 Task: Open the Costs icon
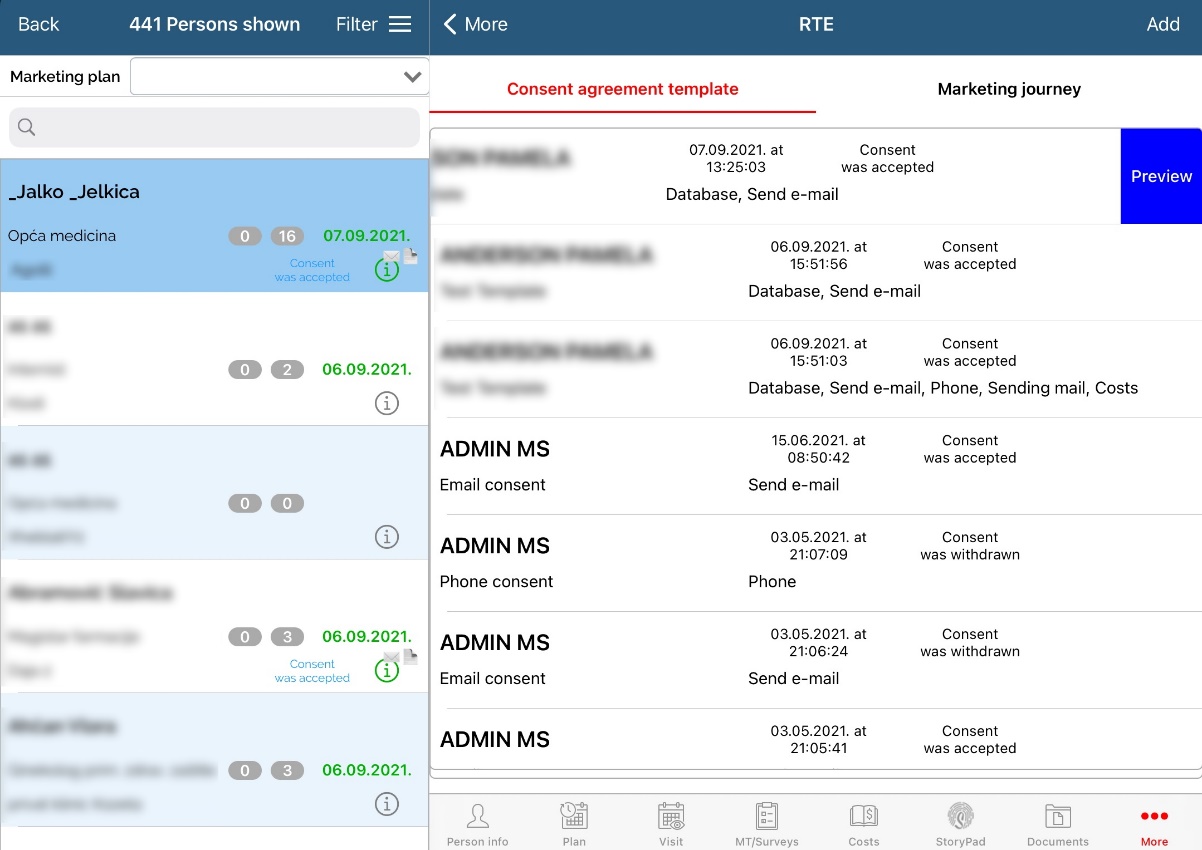(x=864, y=817)
